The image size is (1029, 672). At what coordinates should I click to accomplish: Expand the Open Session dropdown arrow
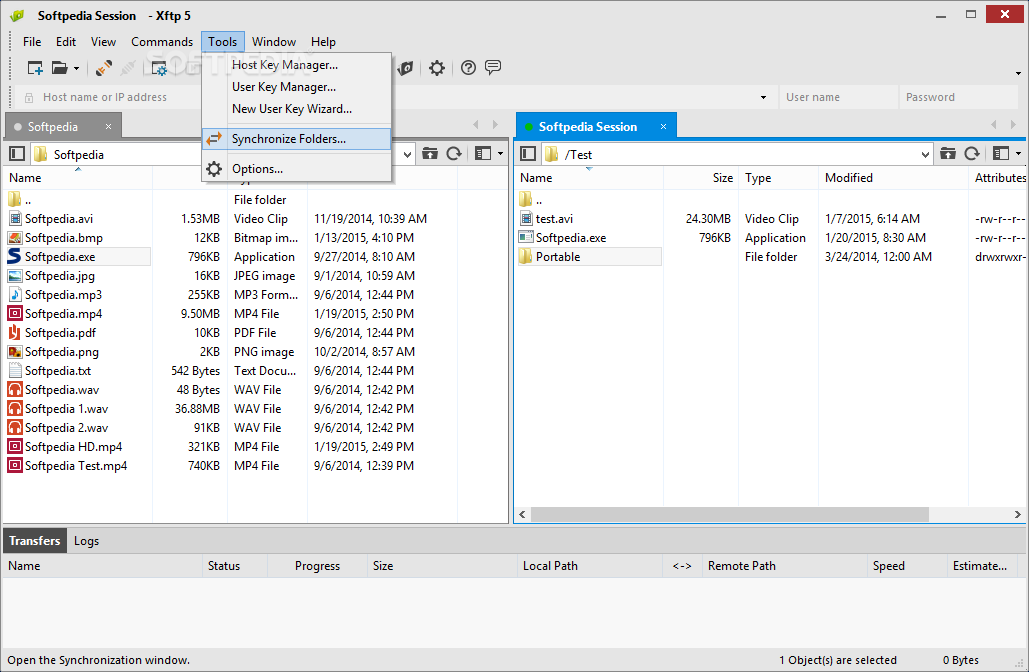(x=76, y=68)
